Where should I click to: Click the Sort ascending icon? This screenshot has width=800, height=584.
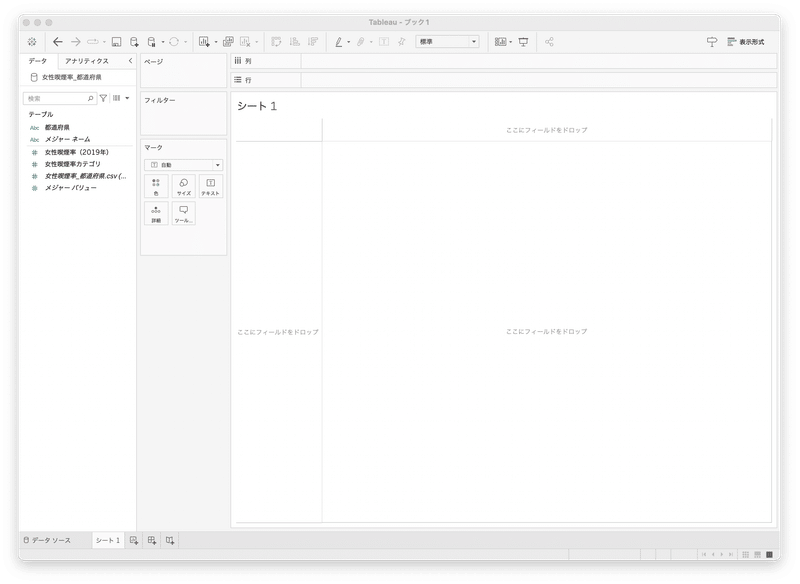pyautogui.click(x=294, y=42)
